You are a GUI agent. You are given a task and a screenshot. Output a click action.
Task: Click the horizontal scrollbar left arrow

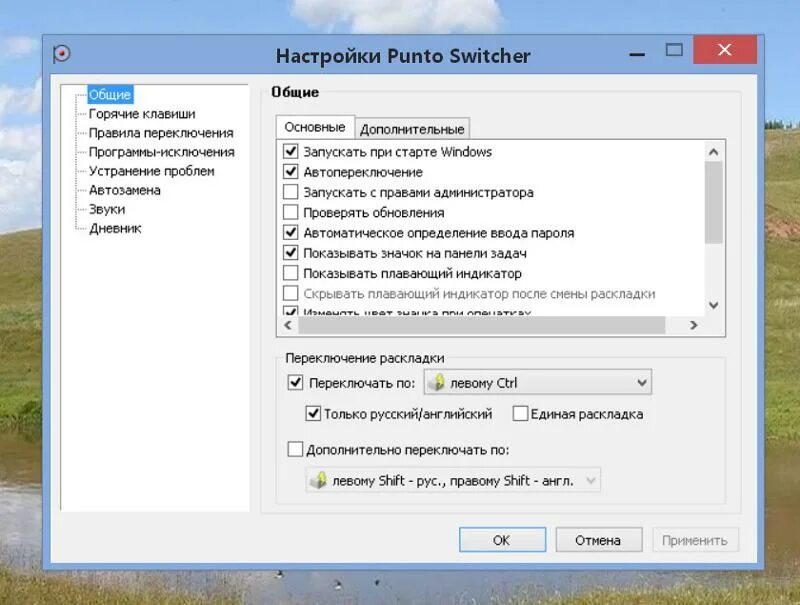(x=288, y=325)
